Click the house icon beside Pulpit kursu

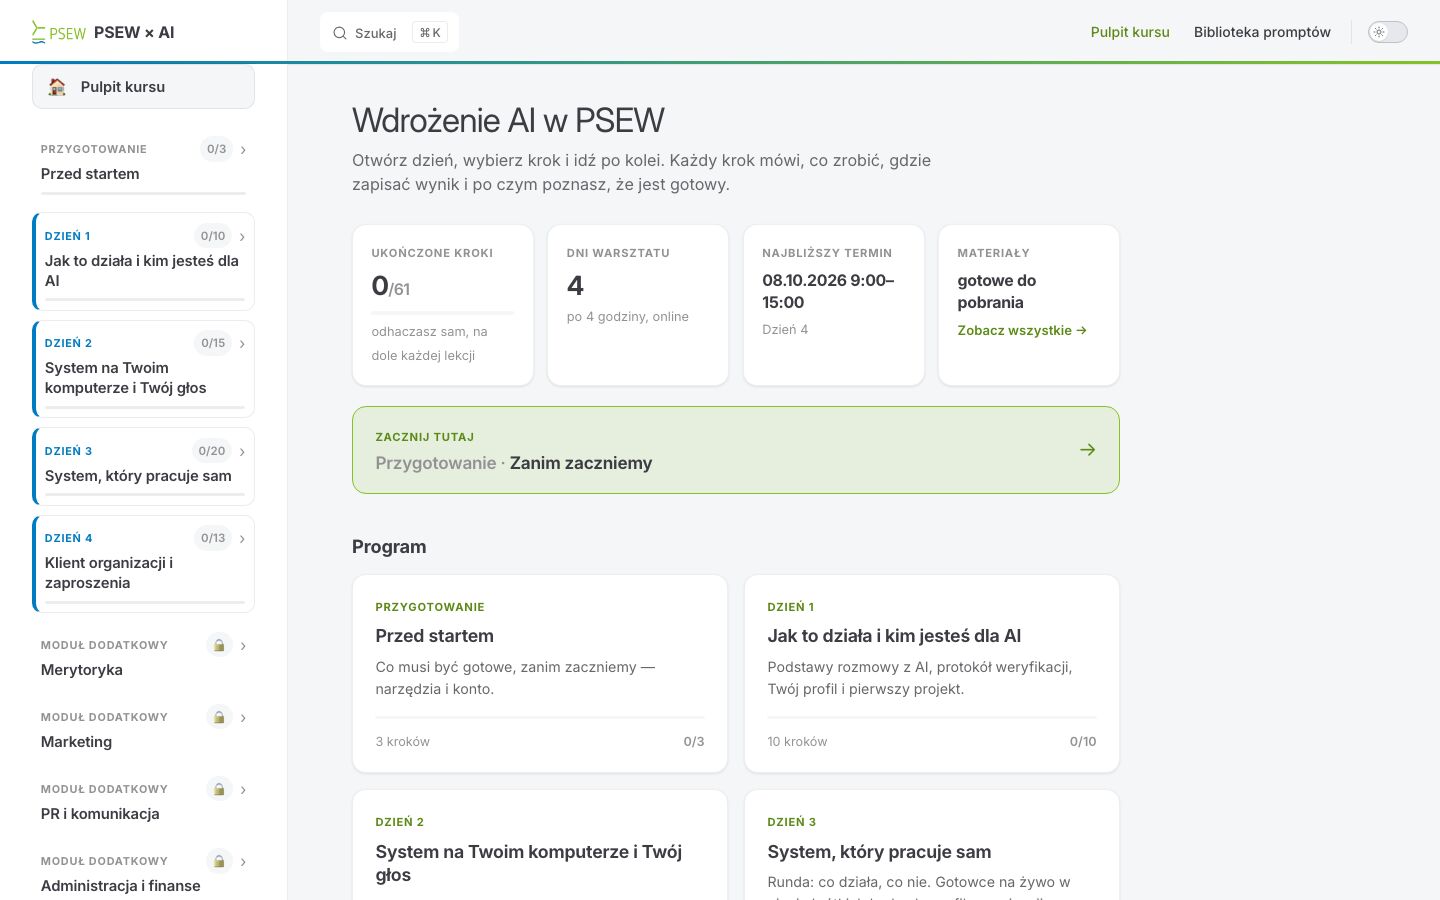tap(58, 87)
